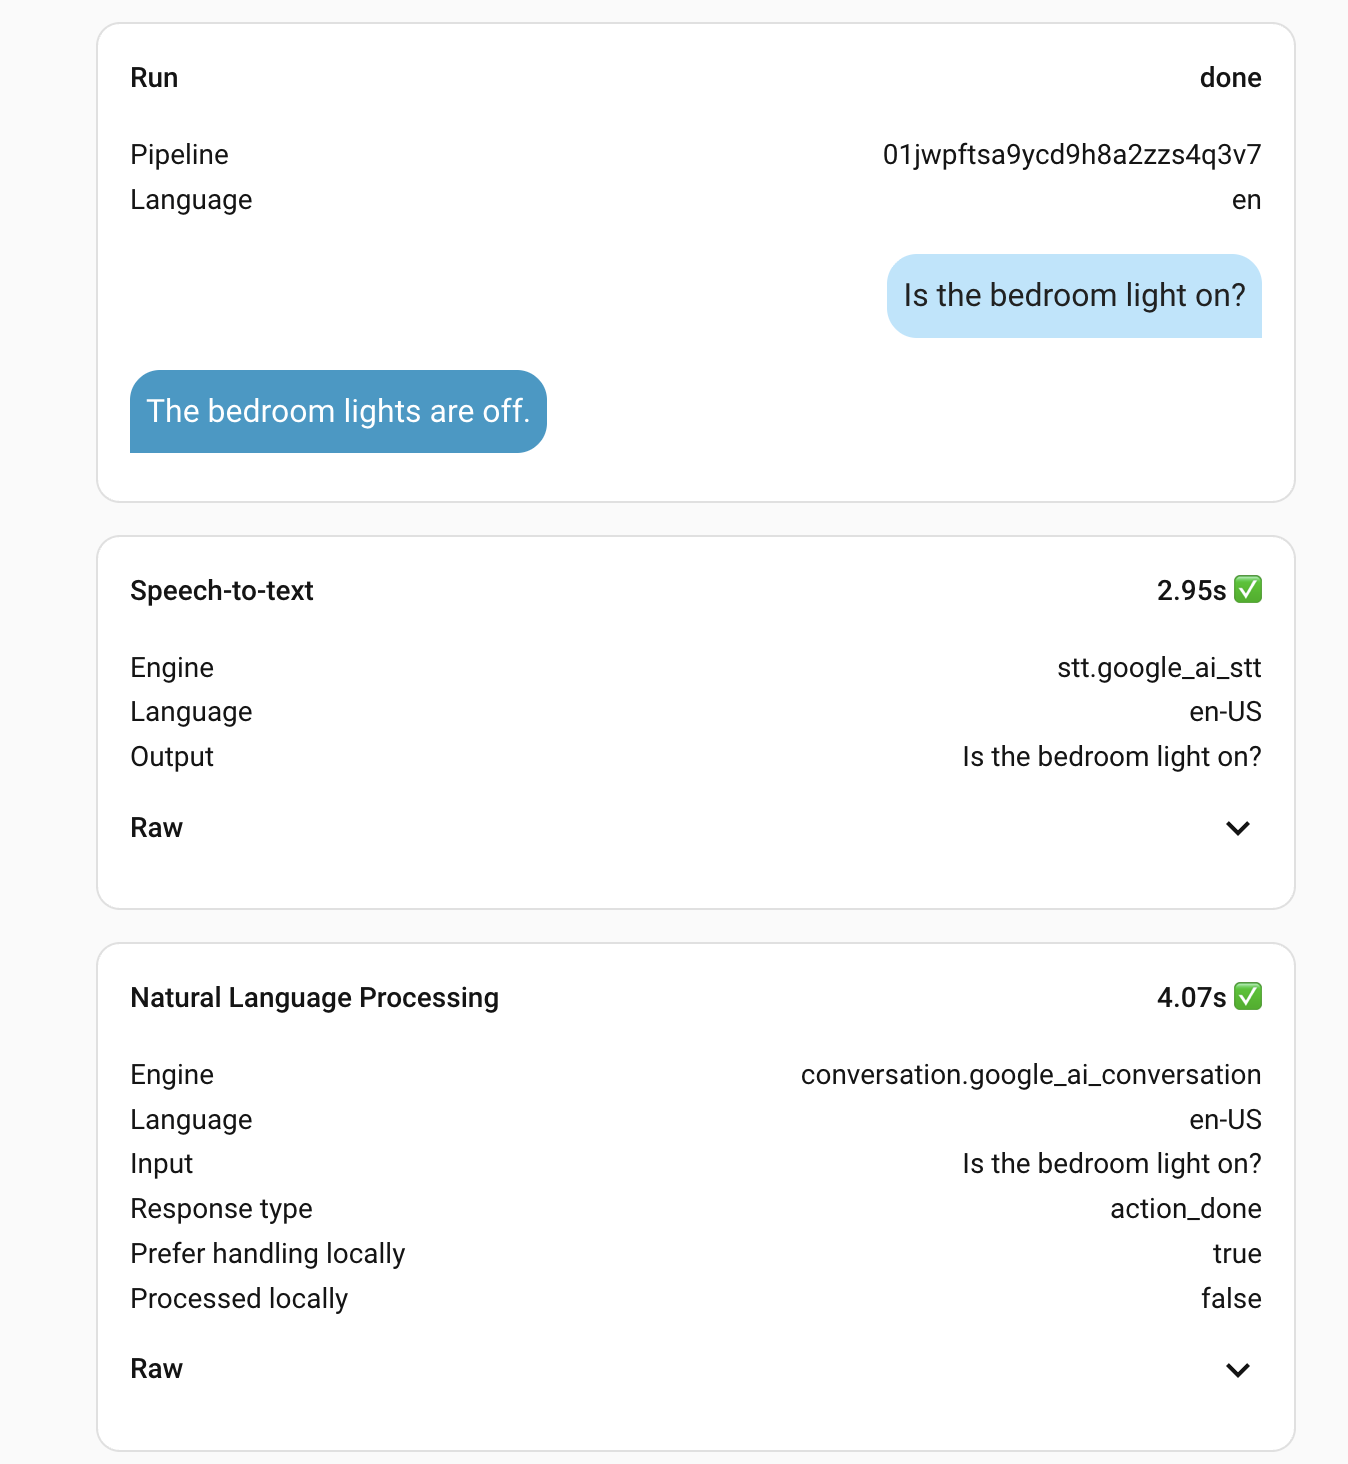
Task: Click the Run card heading
Action: click(154, 78)
